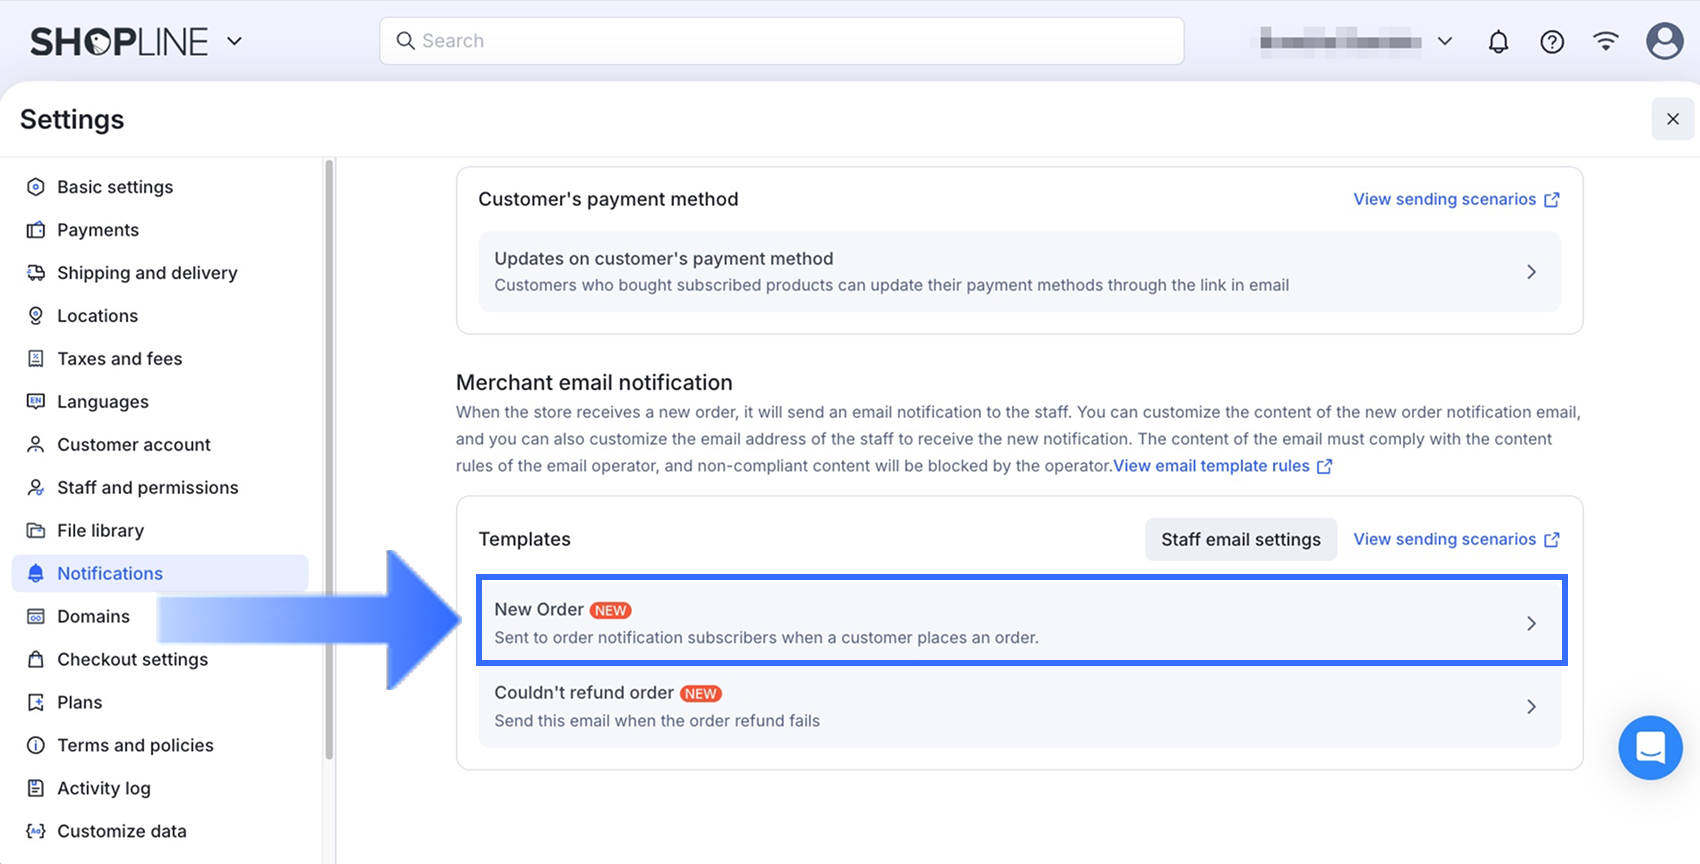Open the help question mark icon
The width and height of the screenshot is (1700, 864).
[x=1552, y=42]
